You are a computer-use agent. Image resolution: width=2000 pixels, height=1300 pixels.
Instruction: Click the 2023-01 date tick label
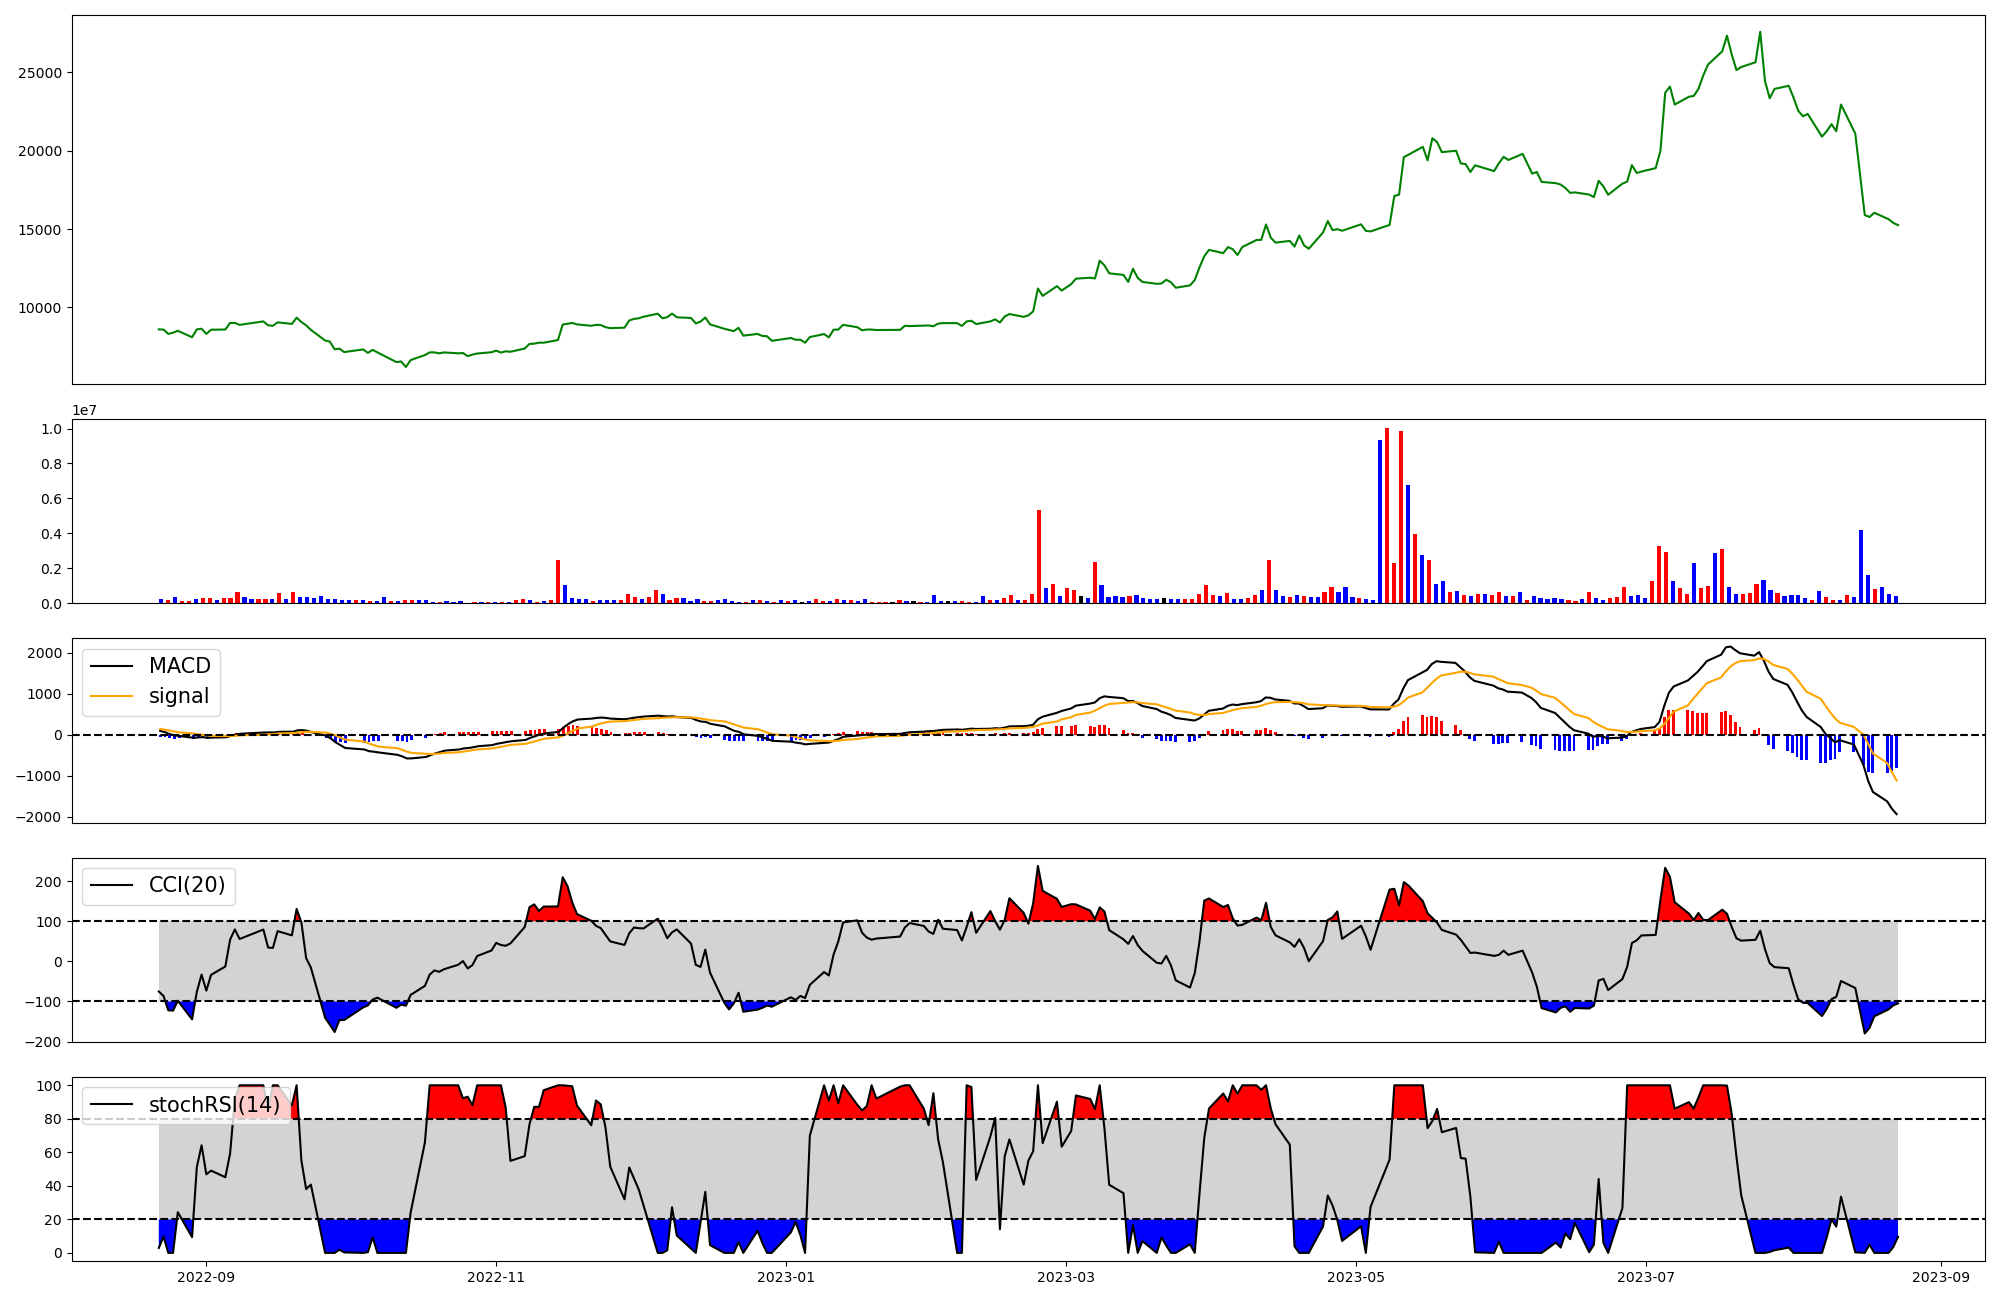click(x=786, y=1277)
